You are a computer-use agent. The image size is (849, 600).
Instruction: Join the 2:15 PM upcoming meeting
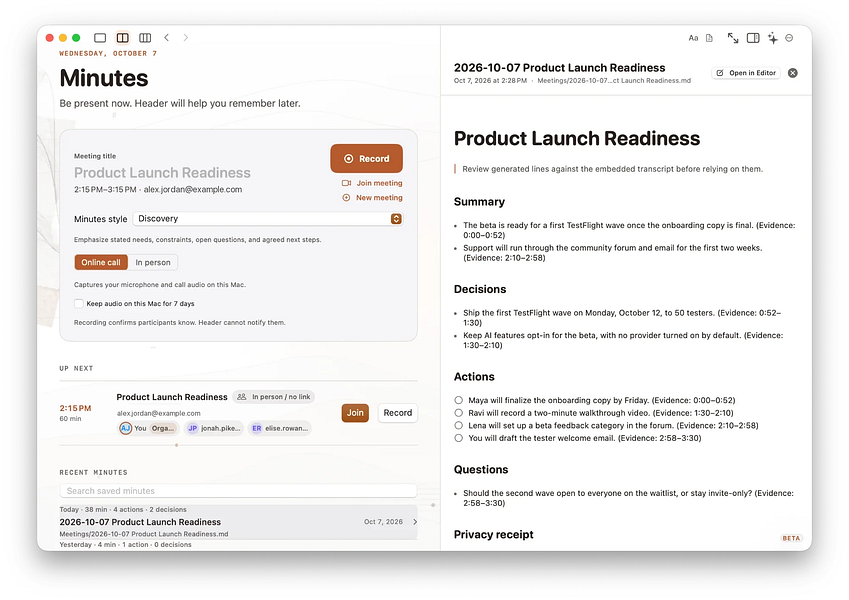(x=355, y=413)
